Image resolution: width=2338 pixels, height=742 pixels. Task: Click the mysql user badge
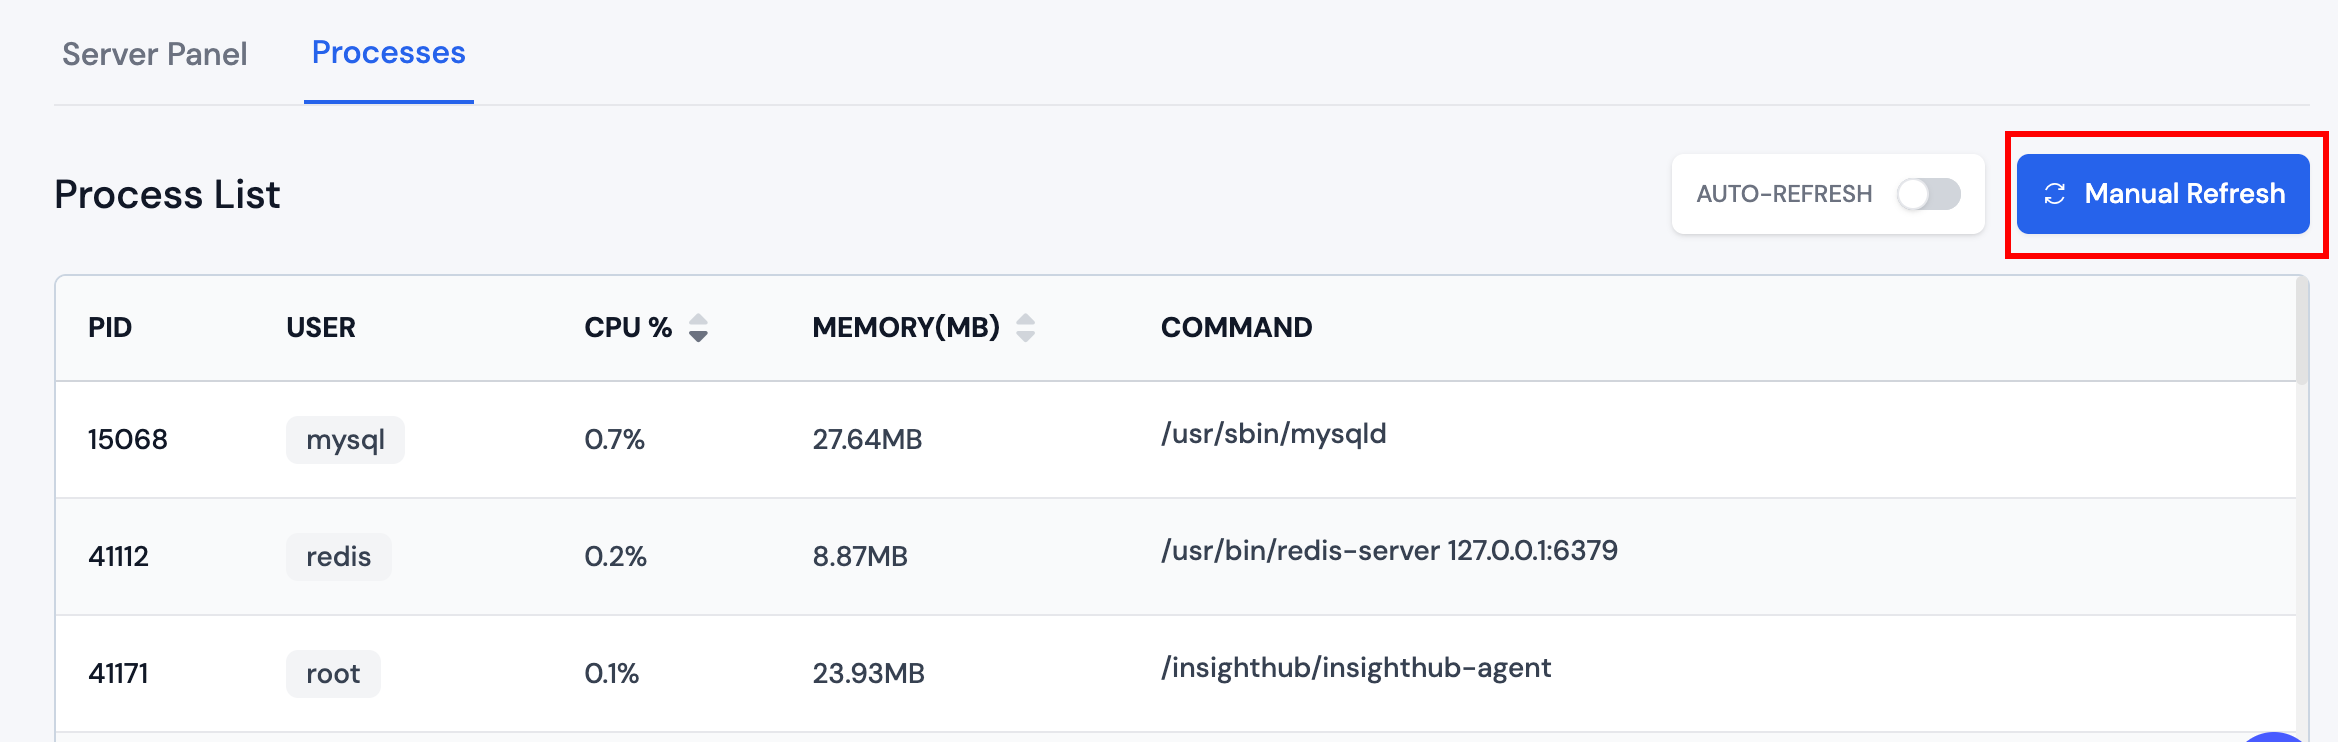tap(345, 440)
